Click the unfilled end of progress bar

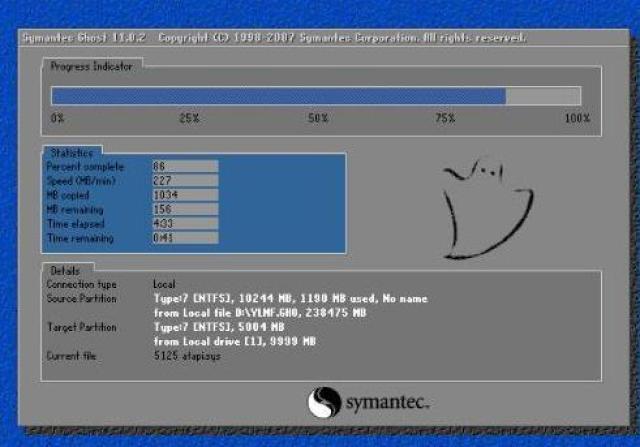543,96
